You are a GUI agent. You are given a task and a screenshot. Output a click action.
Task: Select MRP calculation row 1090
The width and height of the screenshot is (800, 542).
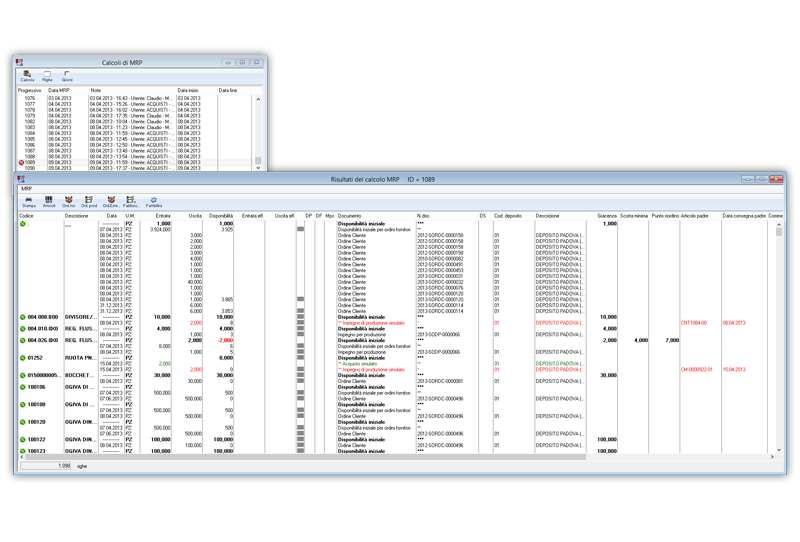[136, 168]
